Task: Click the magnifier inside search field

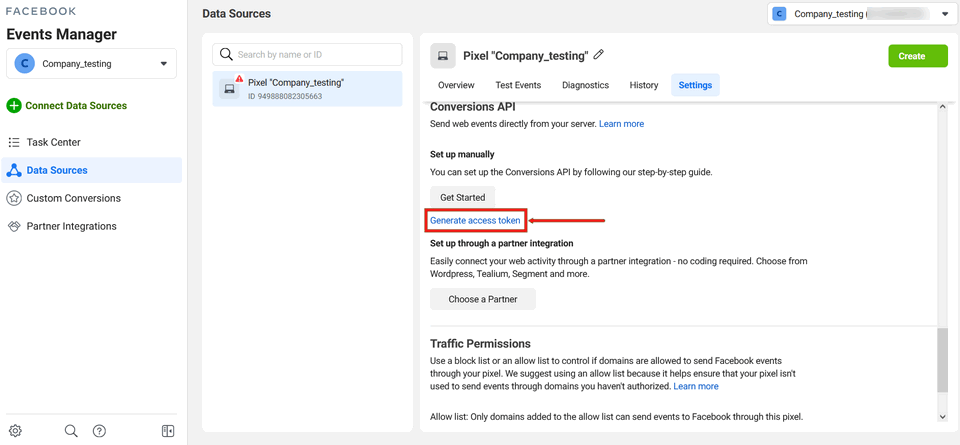Action: (227, 54)
